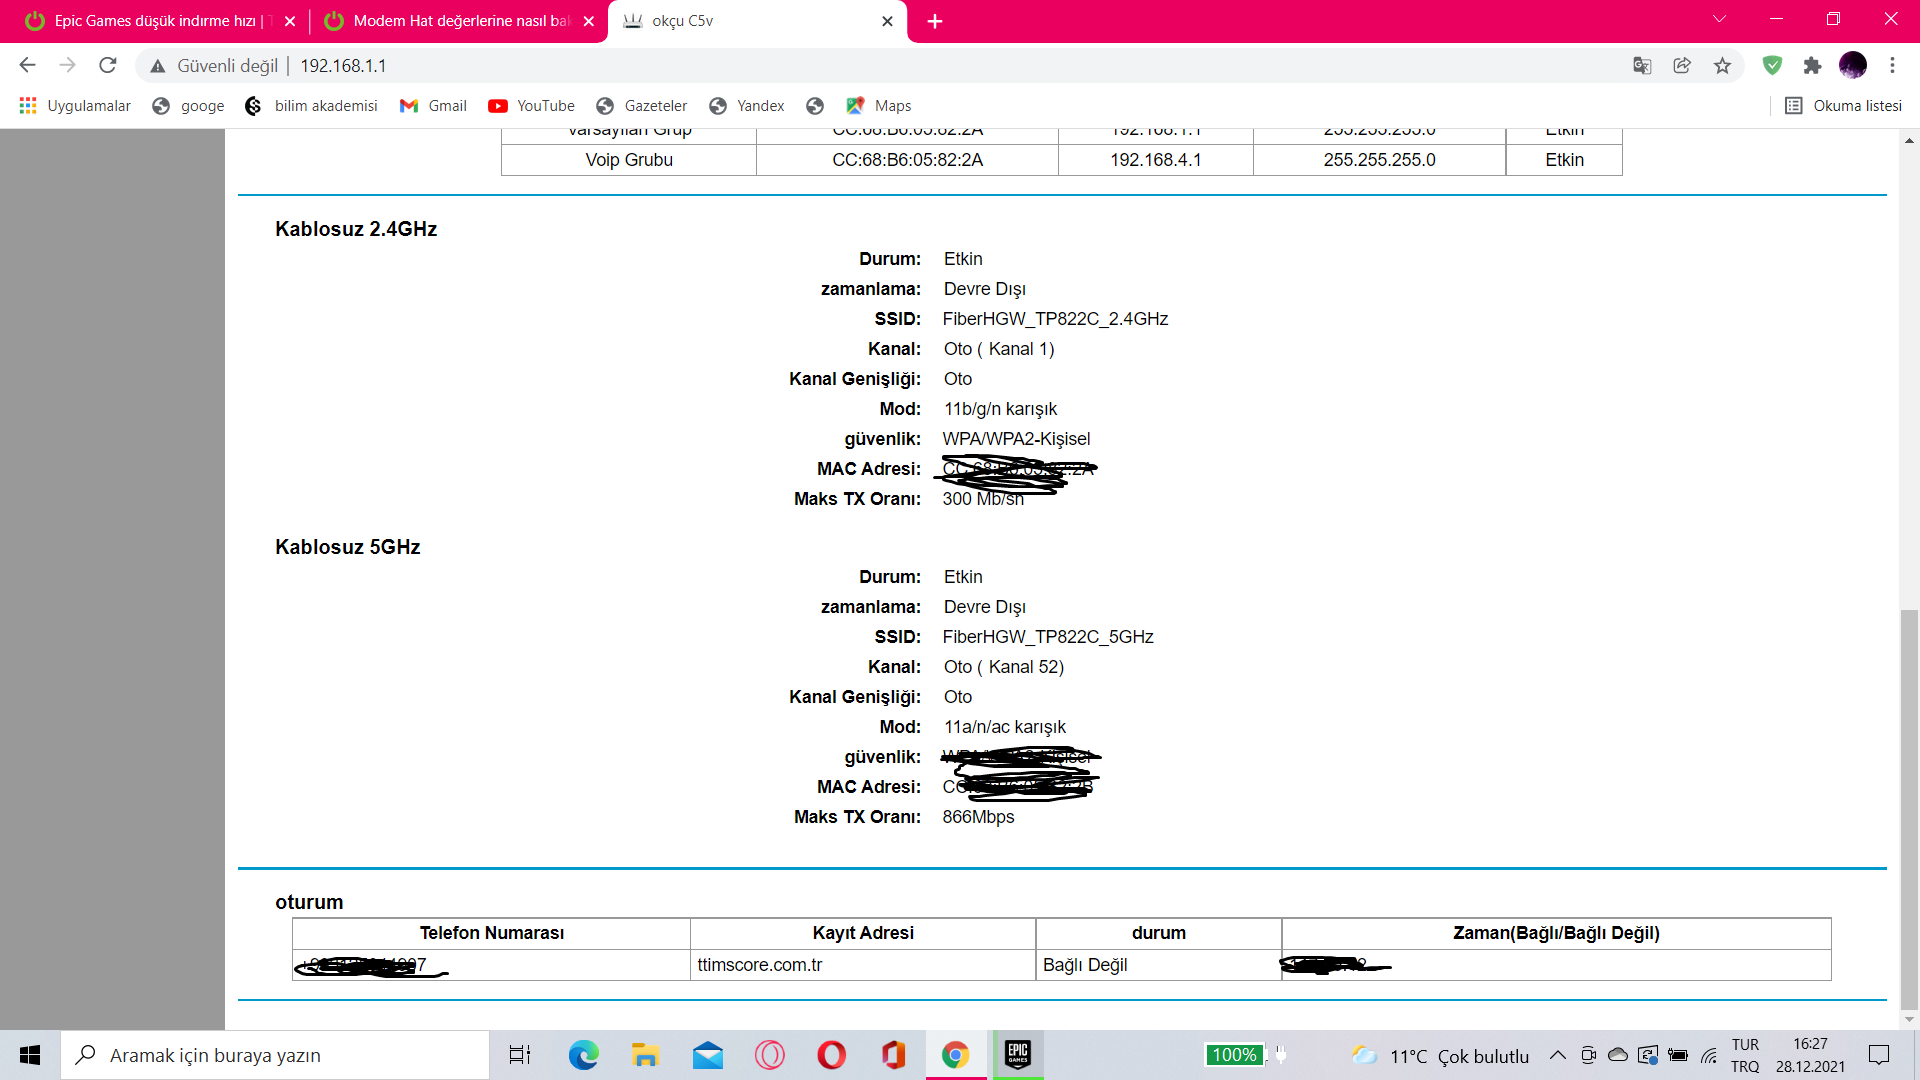Open the Extensions puzzle piece icon

(1812, 66)
